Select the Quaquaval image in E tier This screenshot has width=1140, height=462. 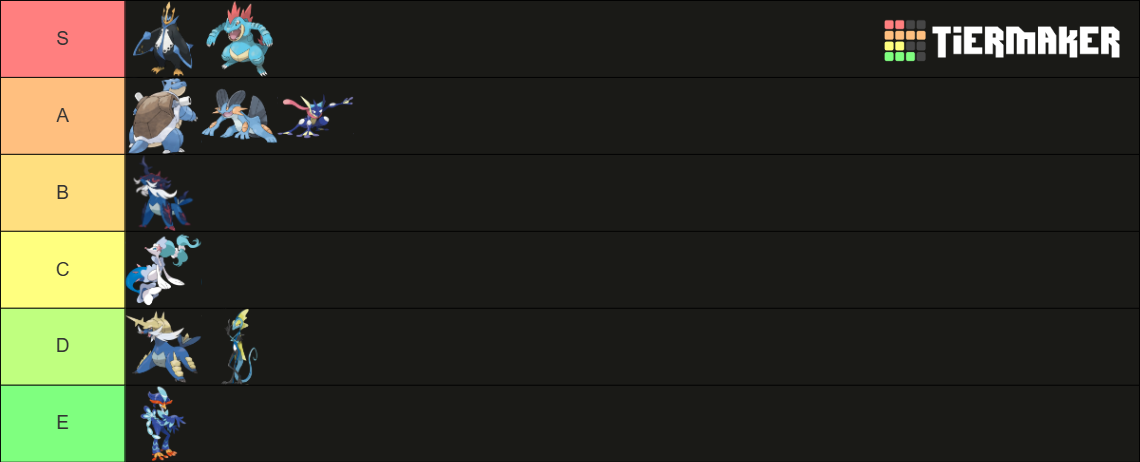(x=164, y=424)
